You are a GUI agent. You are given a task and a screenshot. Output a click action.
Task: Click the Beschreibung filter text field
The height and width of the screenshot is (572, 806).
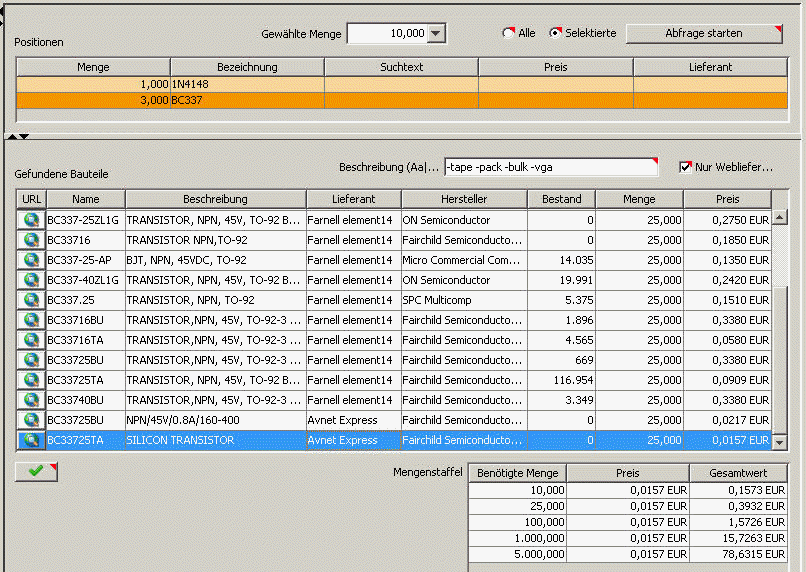549,167
